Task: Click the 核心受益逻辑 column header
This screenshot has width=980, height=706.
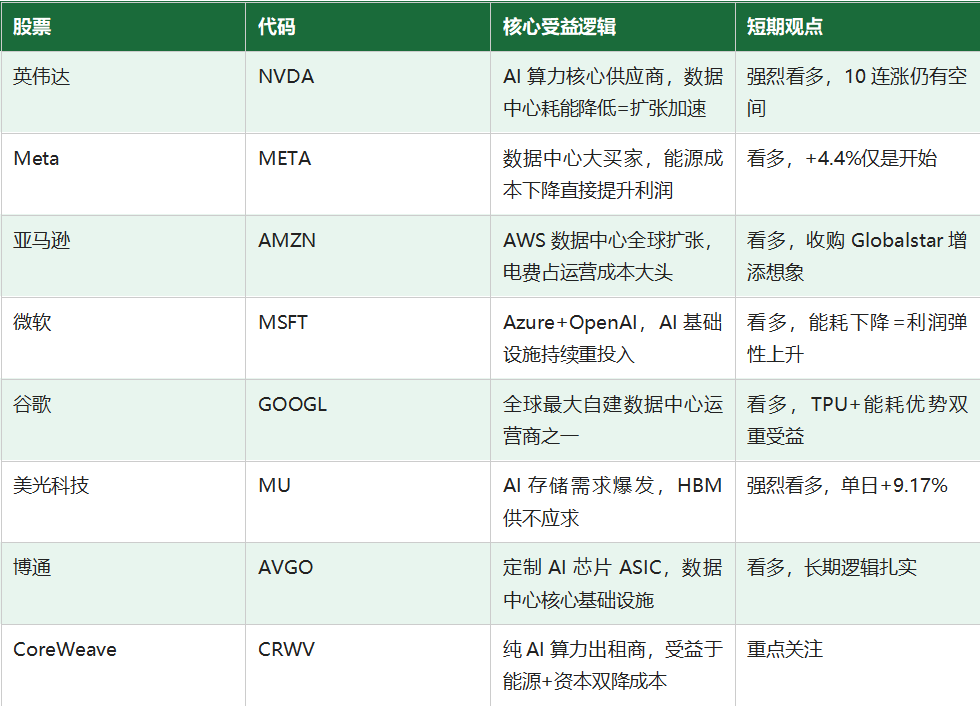Action: [x=613, y=26]
